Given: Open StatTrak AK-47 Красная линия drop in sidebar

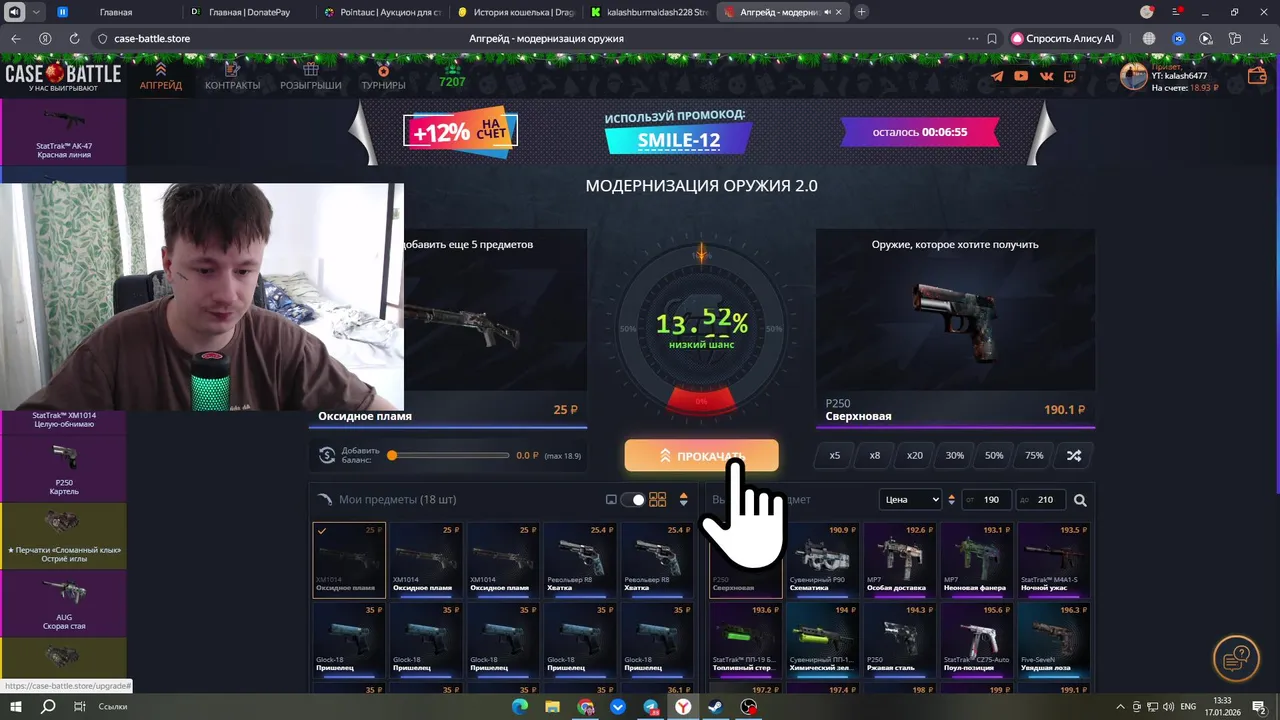Looking at the screenshot, I should tap(64, 132).
